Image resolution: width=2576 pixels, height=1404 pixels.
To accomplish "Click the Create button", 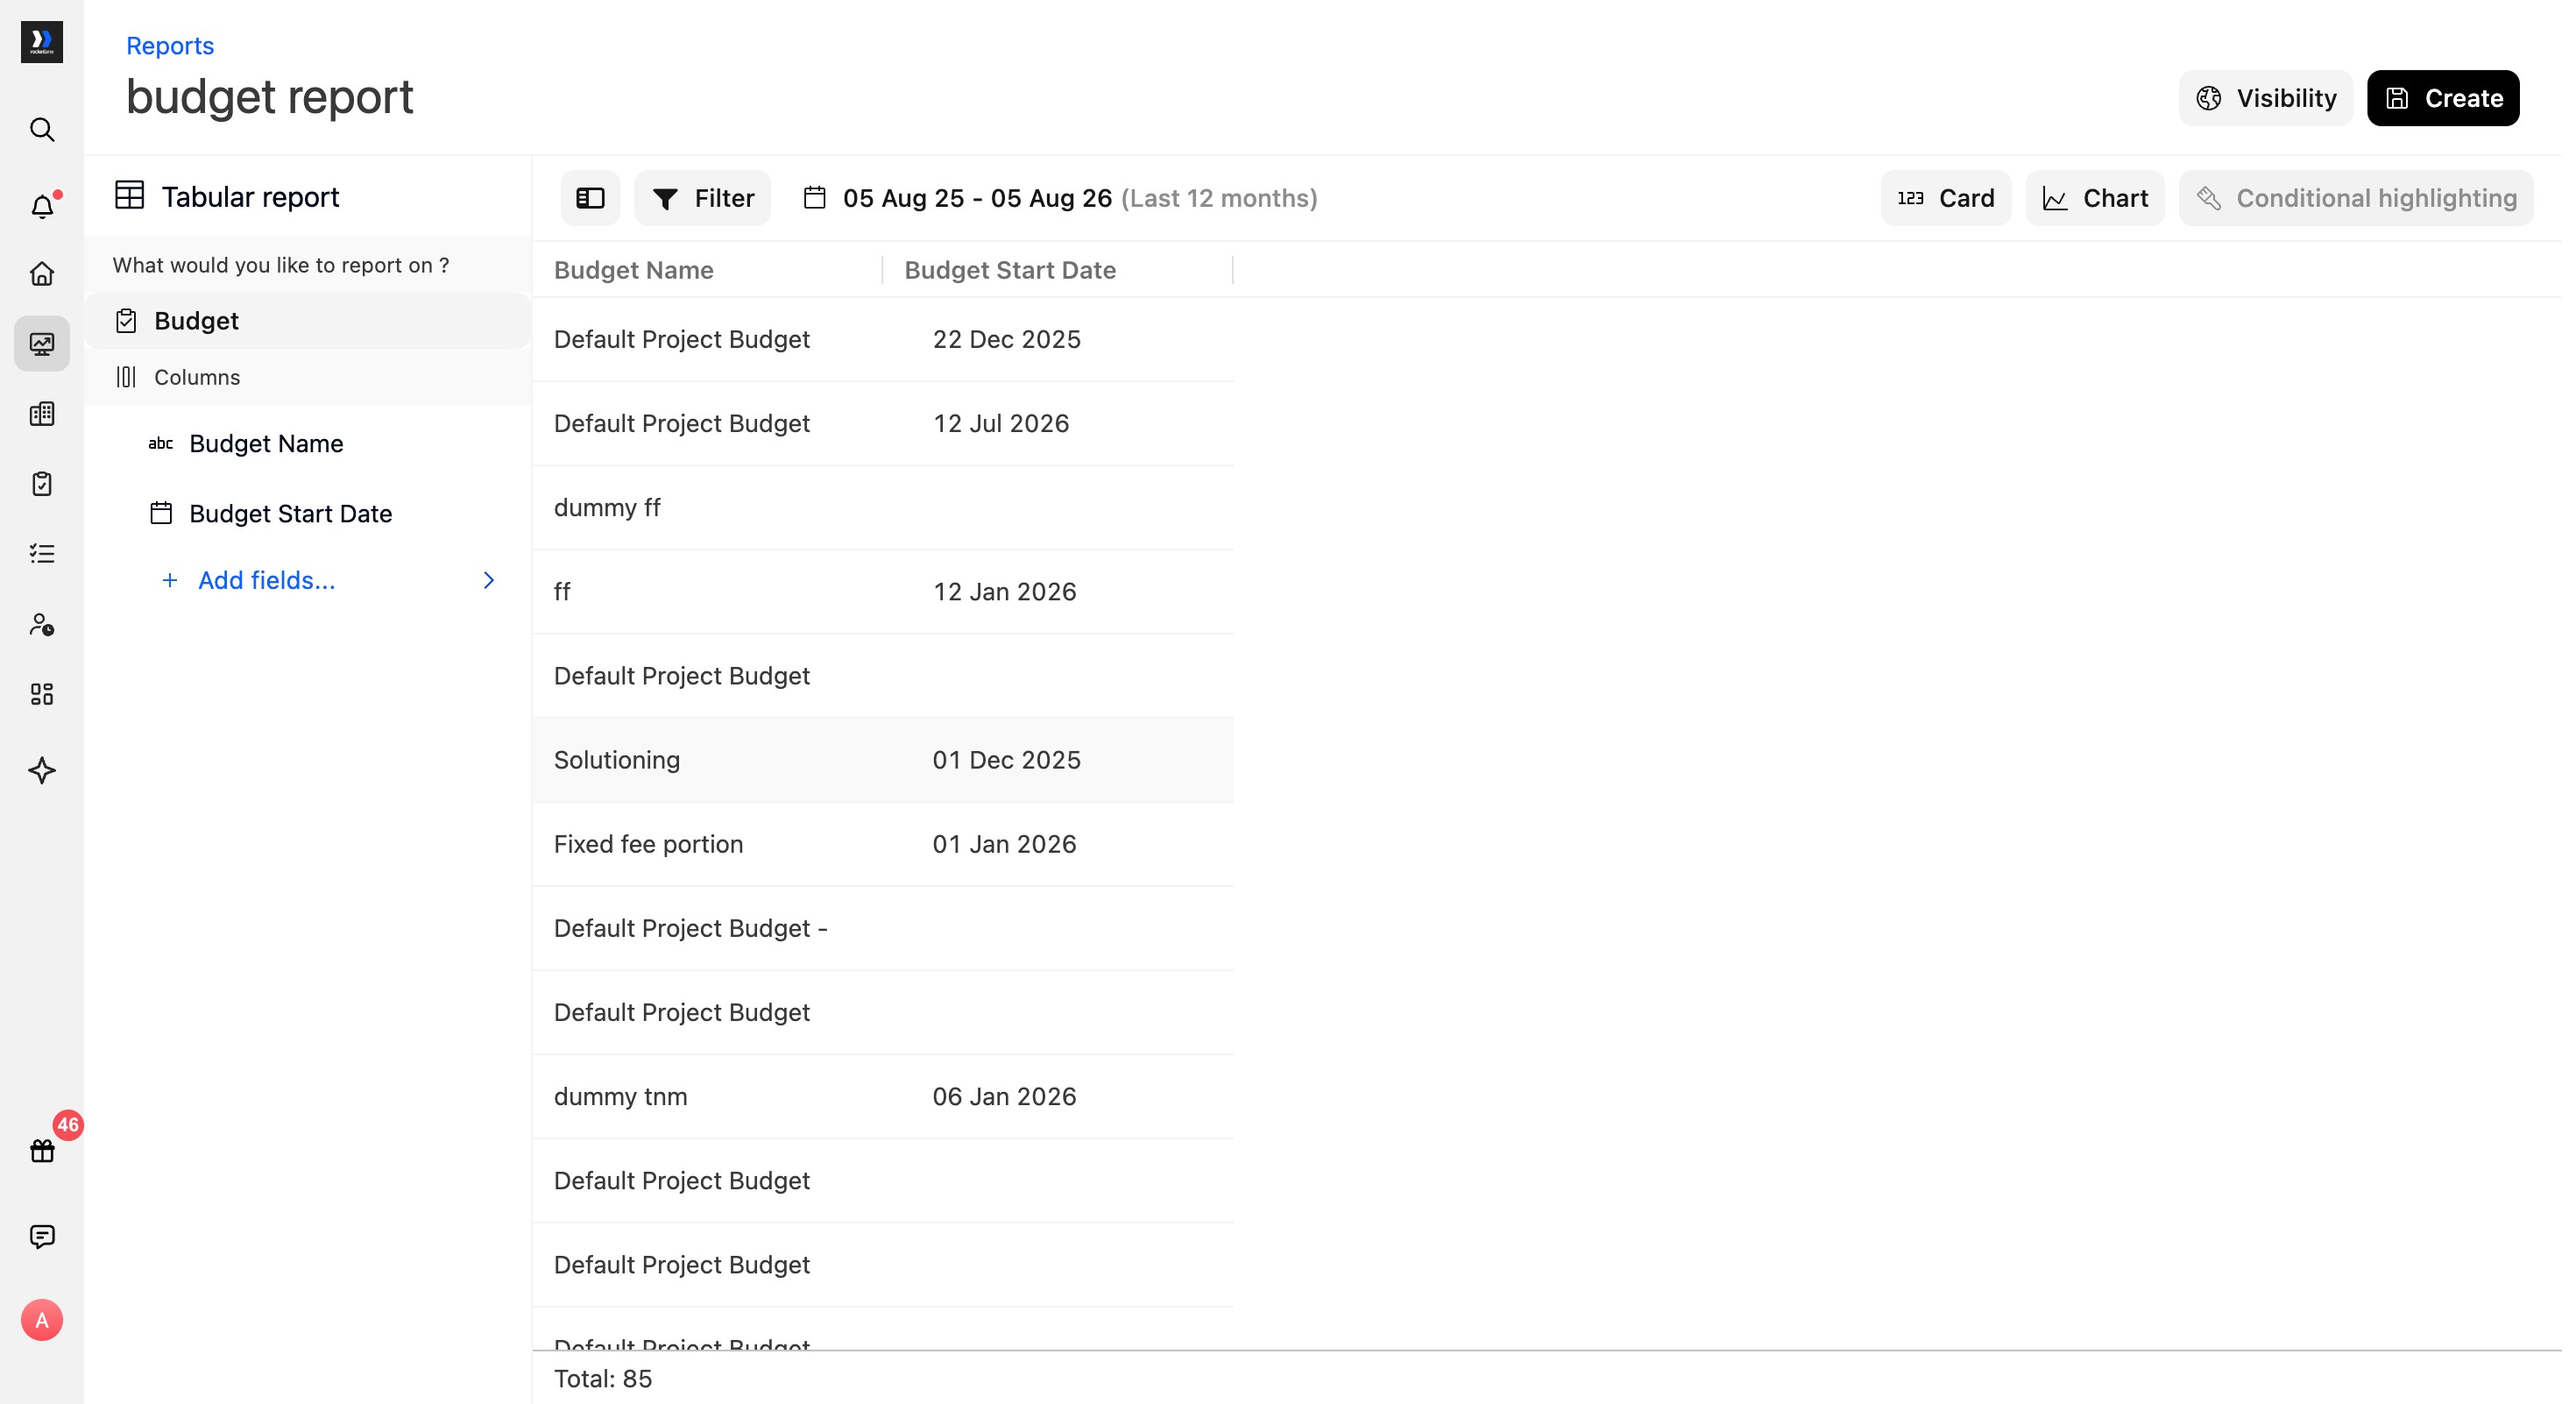I will (x=2444, y=98).
